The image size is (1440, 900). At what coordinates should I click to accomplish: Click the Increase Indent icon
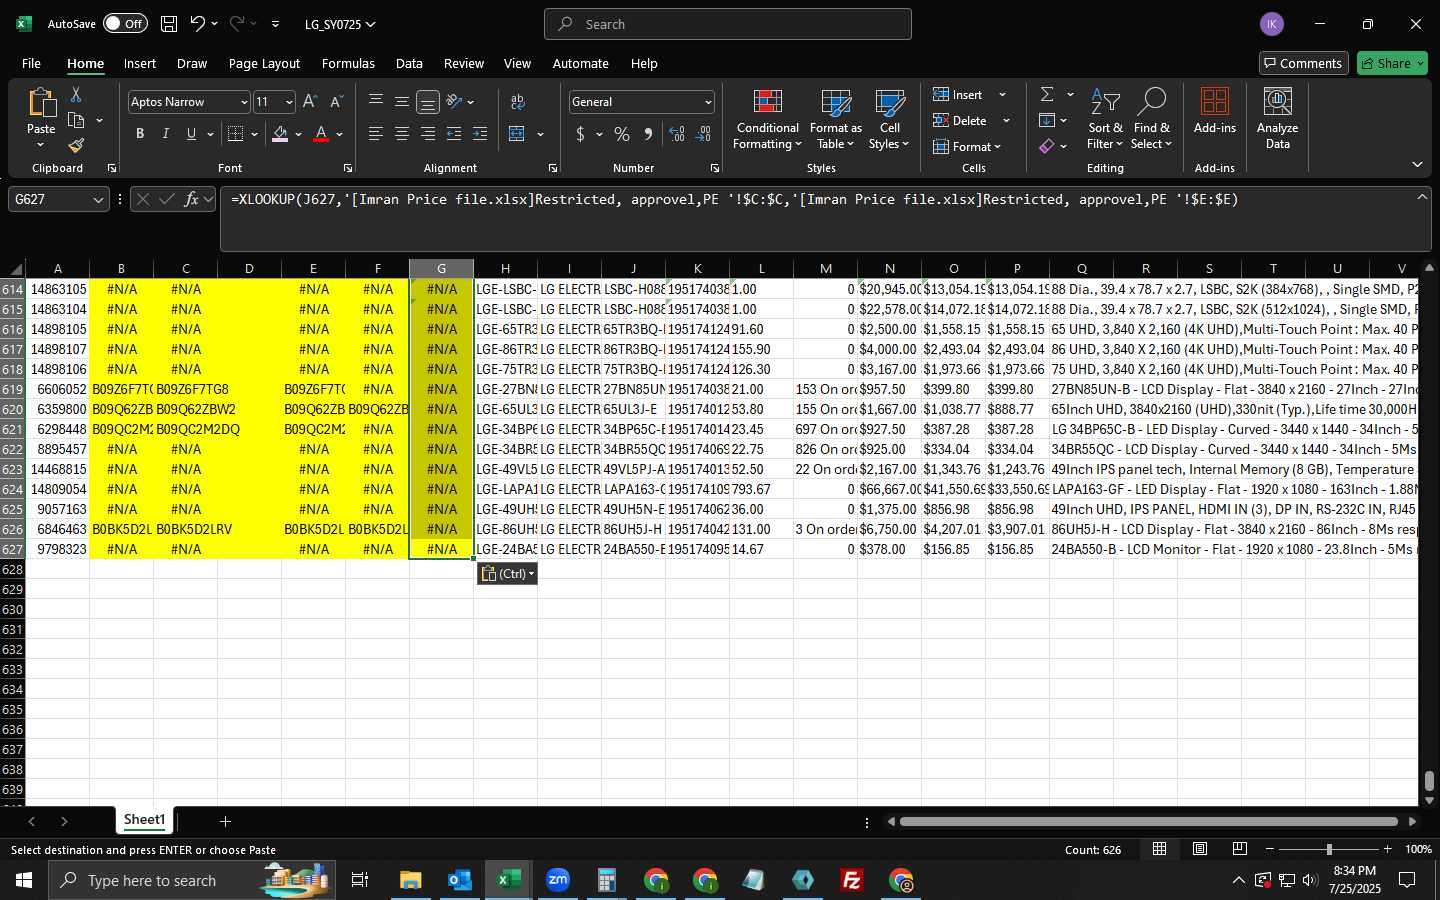tap(480, 134)
